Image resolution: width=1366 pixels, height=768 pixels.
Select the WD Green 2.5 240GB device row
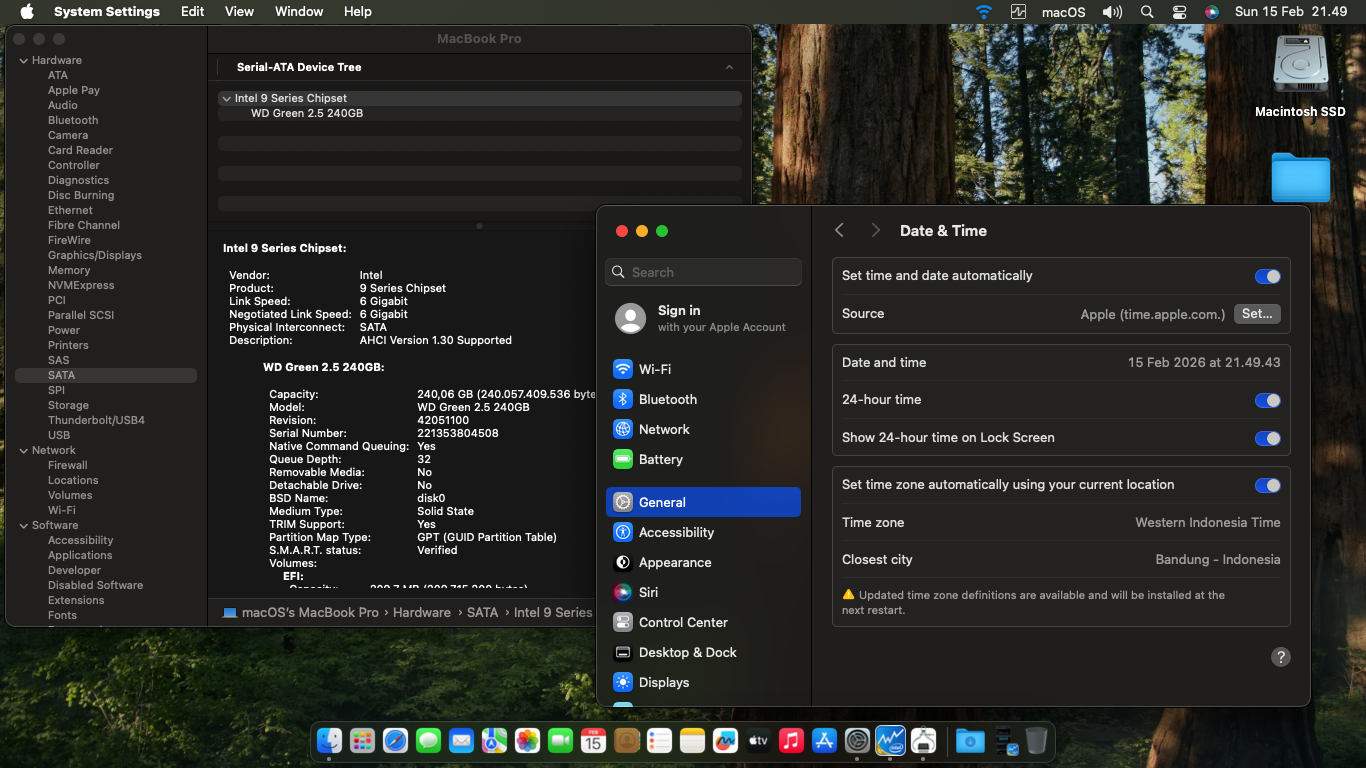coord(480,114)
